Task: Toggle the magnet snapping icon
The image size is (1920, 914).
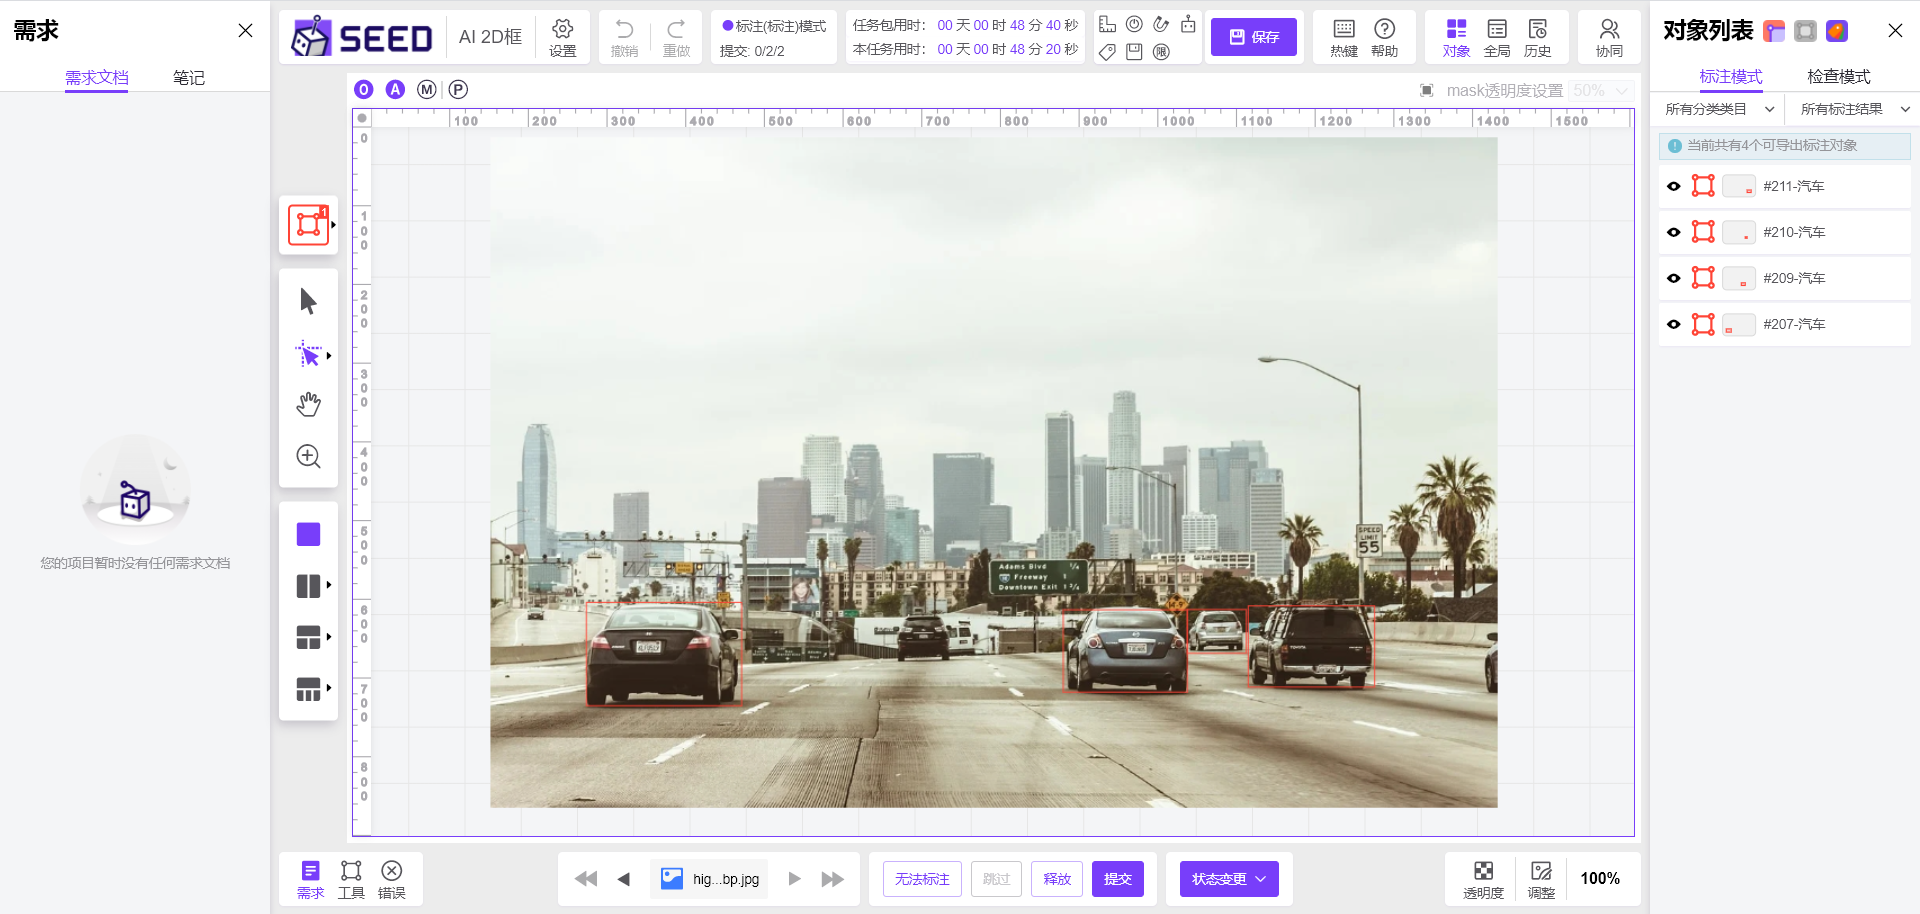Action: click(x=1161, y=24)
